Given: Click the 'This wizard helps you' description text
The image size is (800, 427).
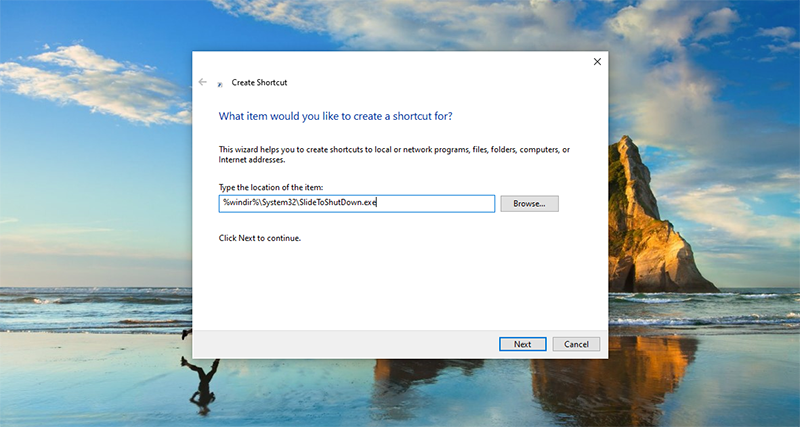Looking at the screenshot, I should point(394,155).
